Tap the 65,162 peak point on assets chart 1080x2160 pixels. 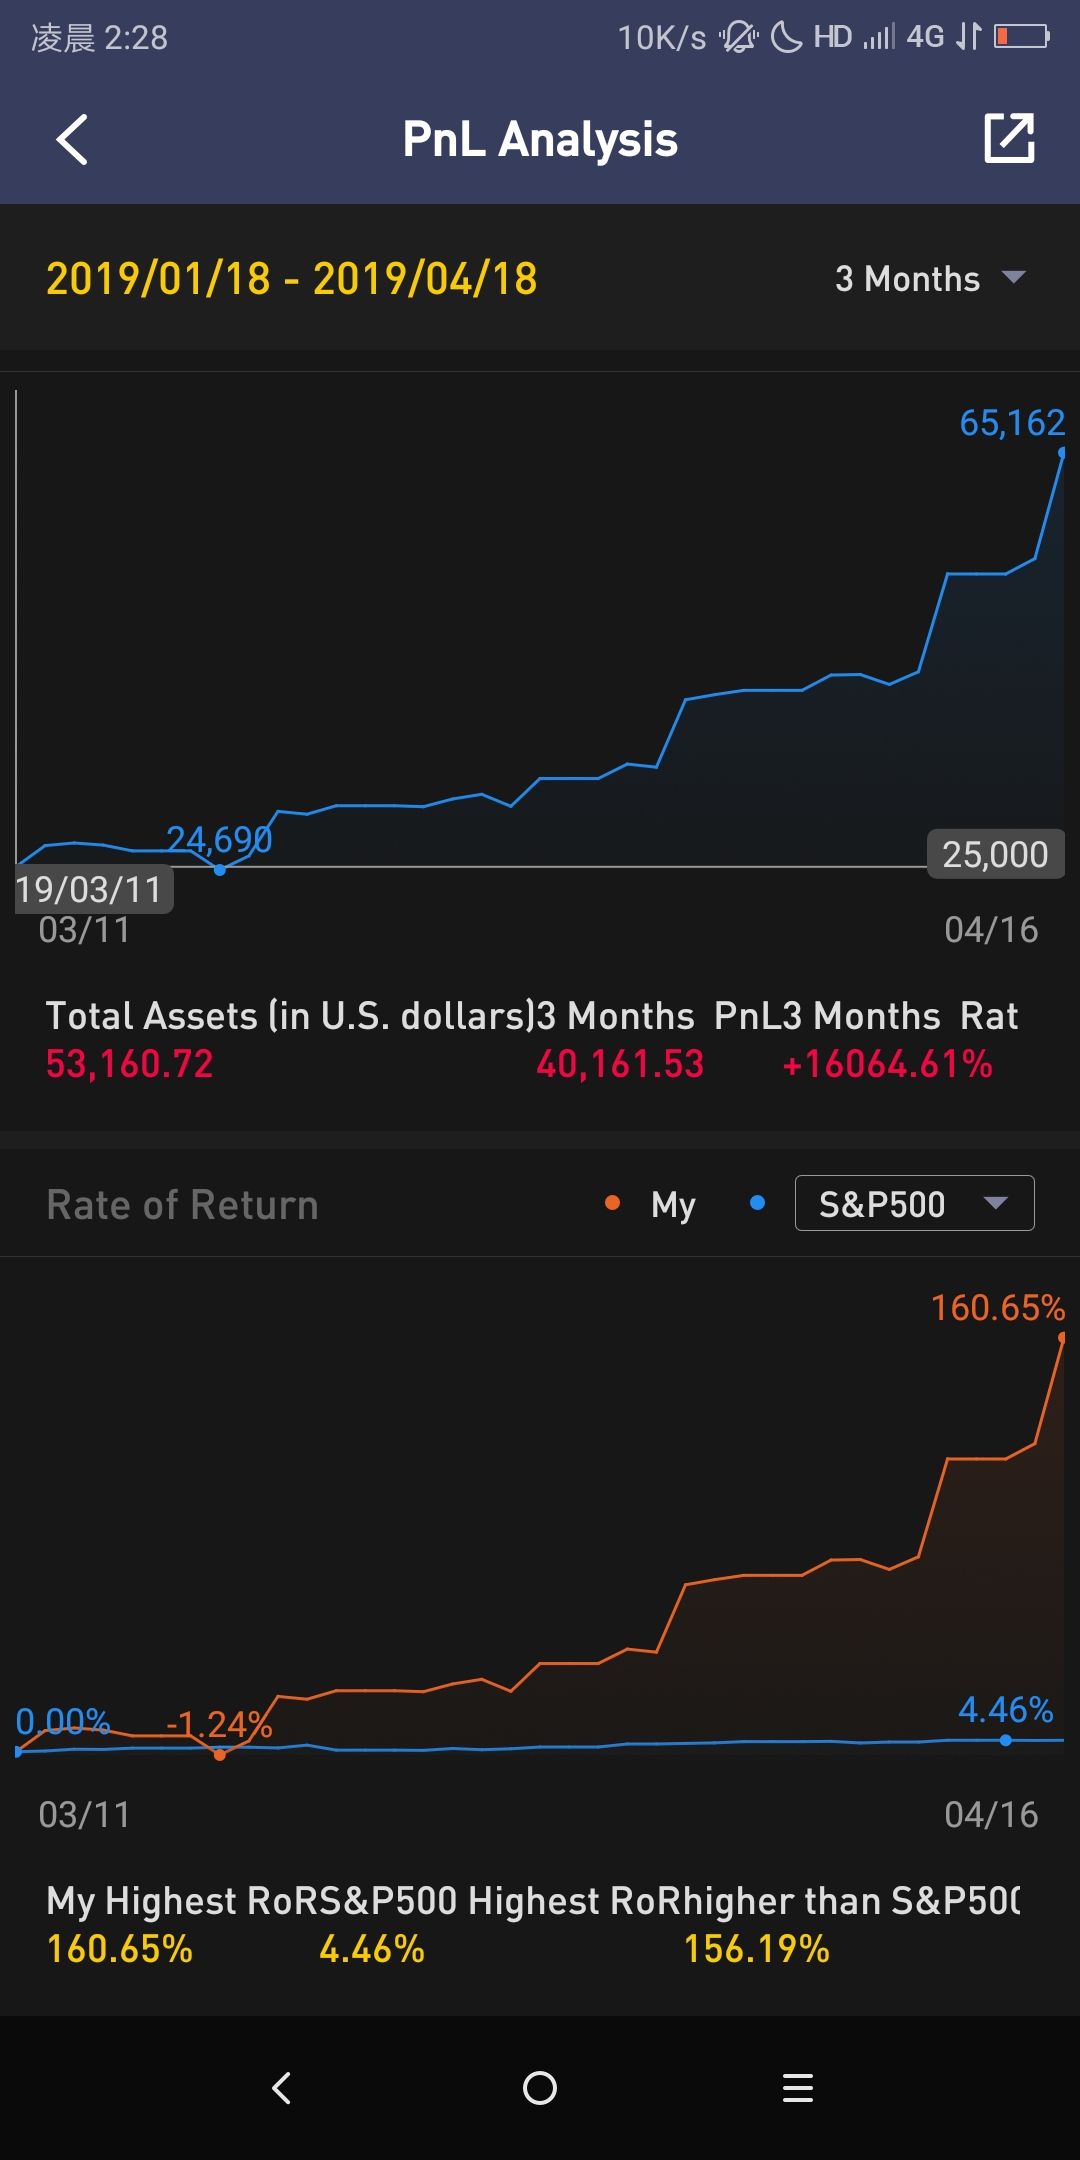[1062, 452]
